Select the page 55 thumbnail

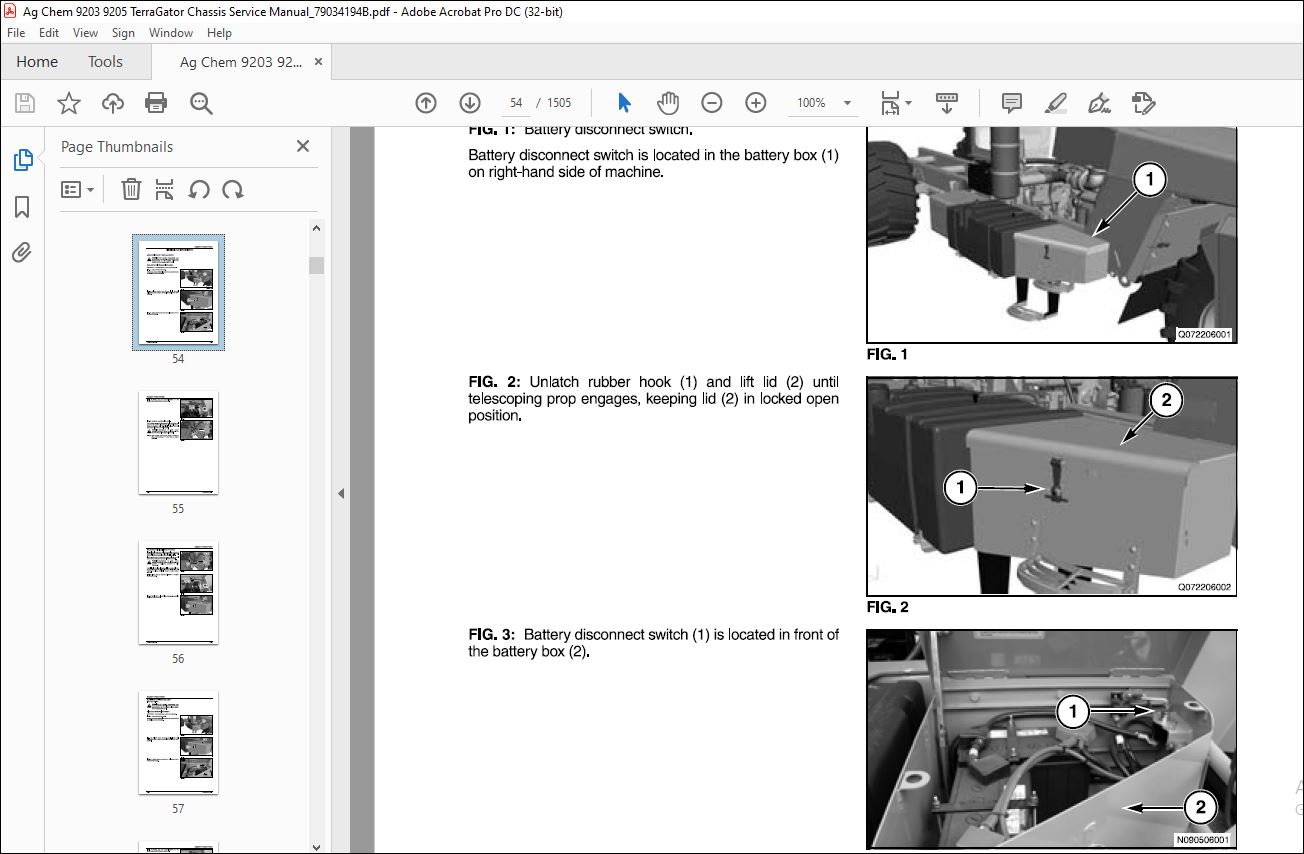pyautogui.click(x=178, y=442)
